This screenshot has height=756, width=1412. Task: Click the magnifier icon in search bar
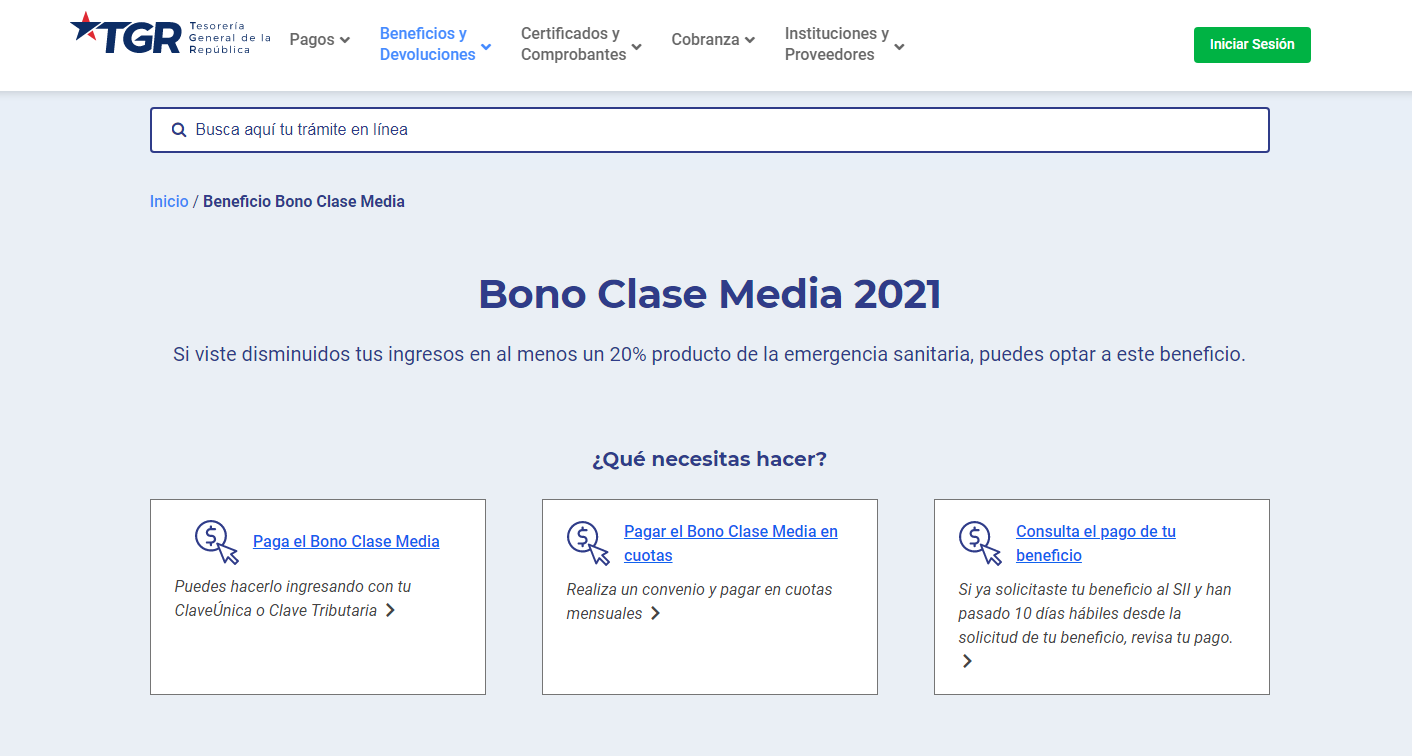pos(179,130)
